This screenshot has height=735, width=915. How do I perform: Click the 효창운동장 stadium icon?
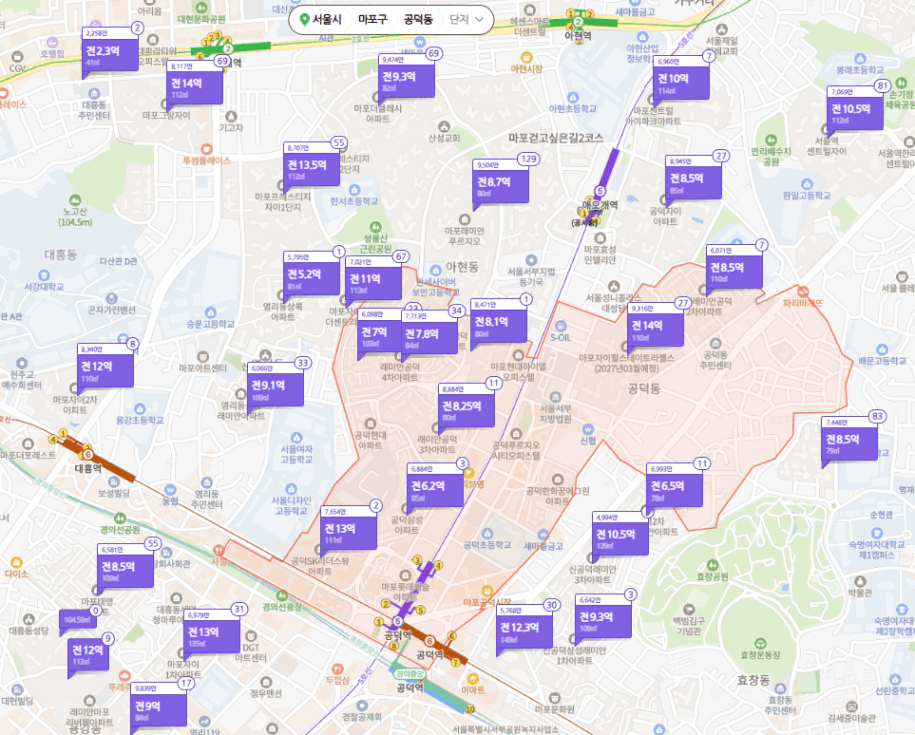(760, 643)
